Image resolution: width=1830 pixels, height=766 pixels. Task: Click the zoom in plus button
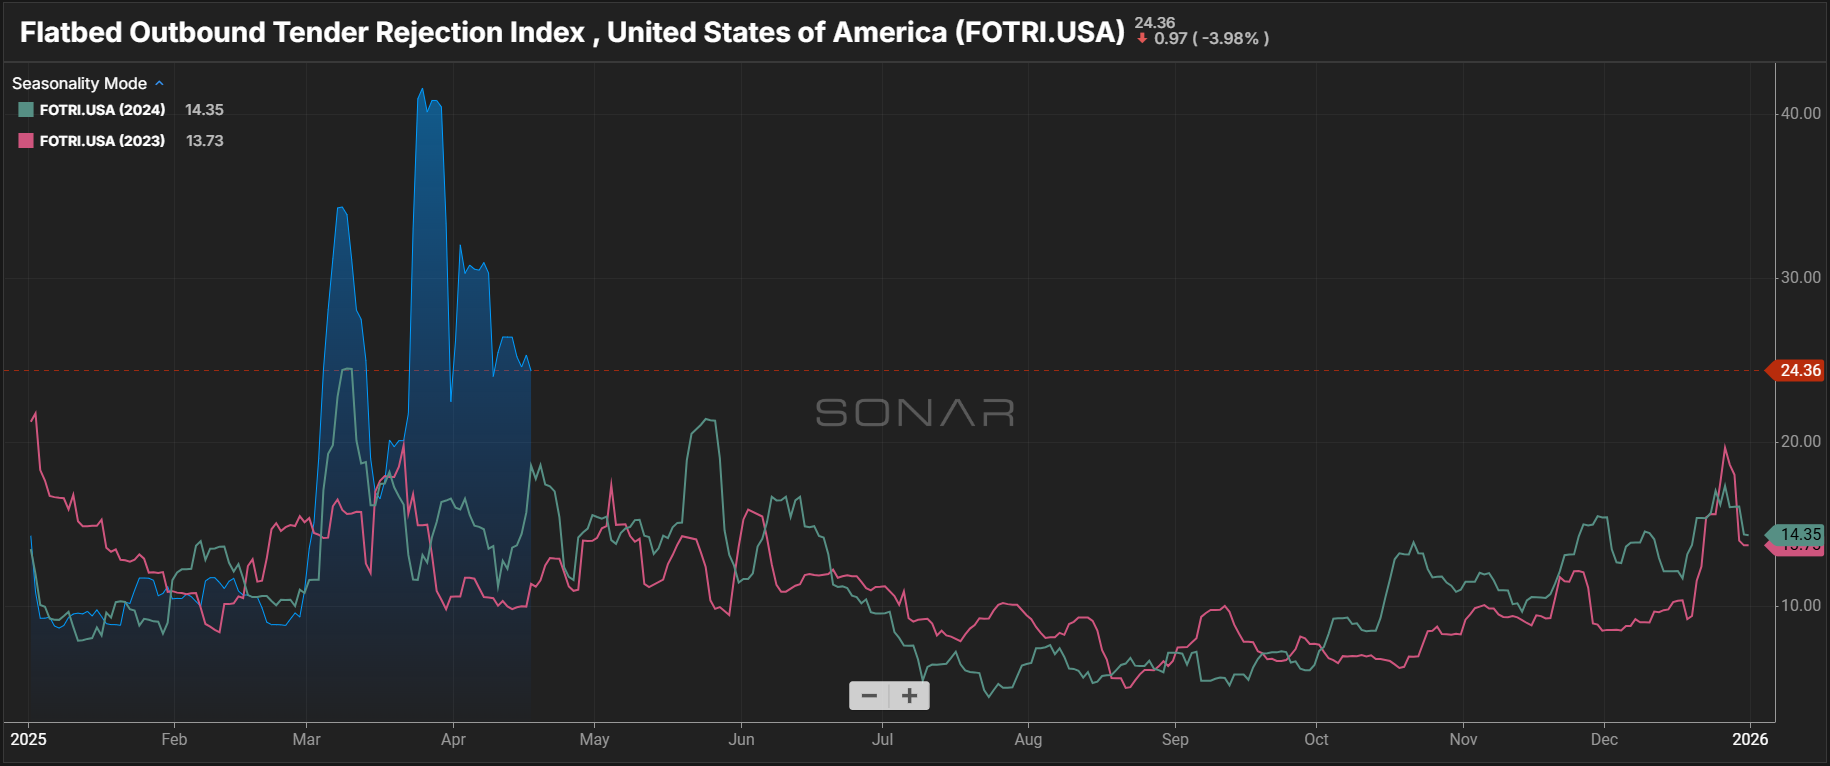click(x=910, y=696)
